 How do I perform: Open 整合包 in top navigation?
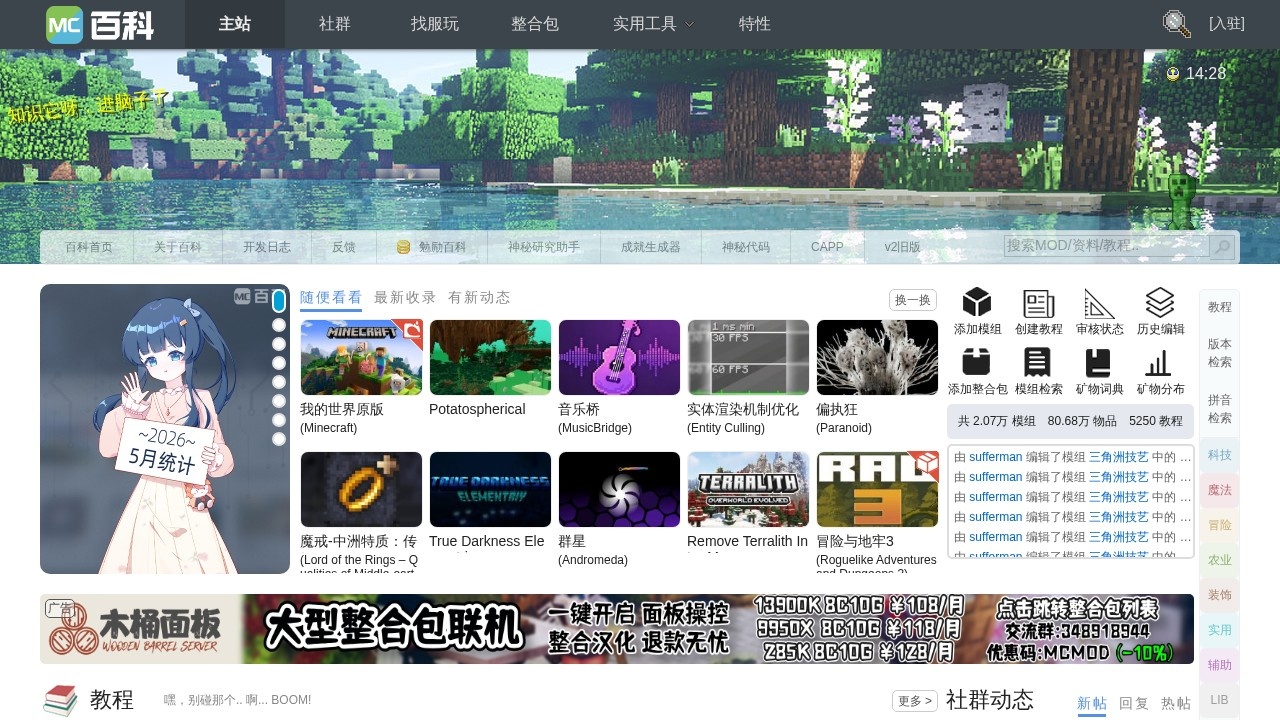point(535,24)
